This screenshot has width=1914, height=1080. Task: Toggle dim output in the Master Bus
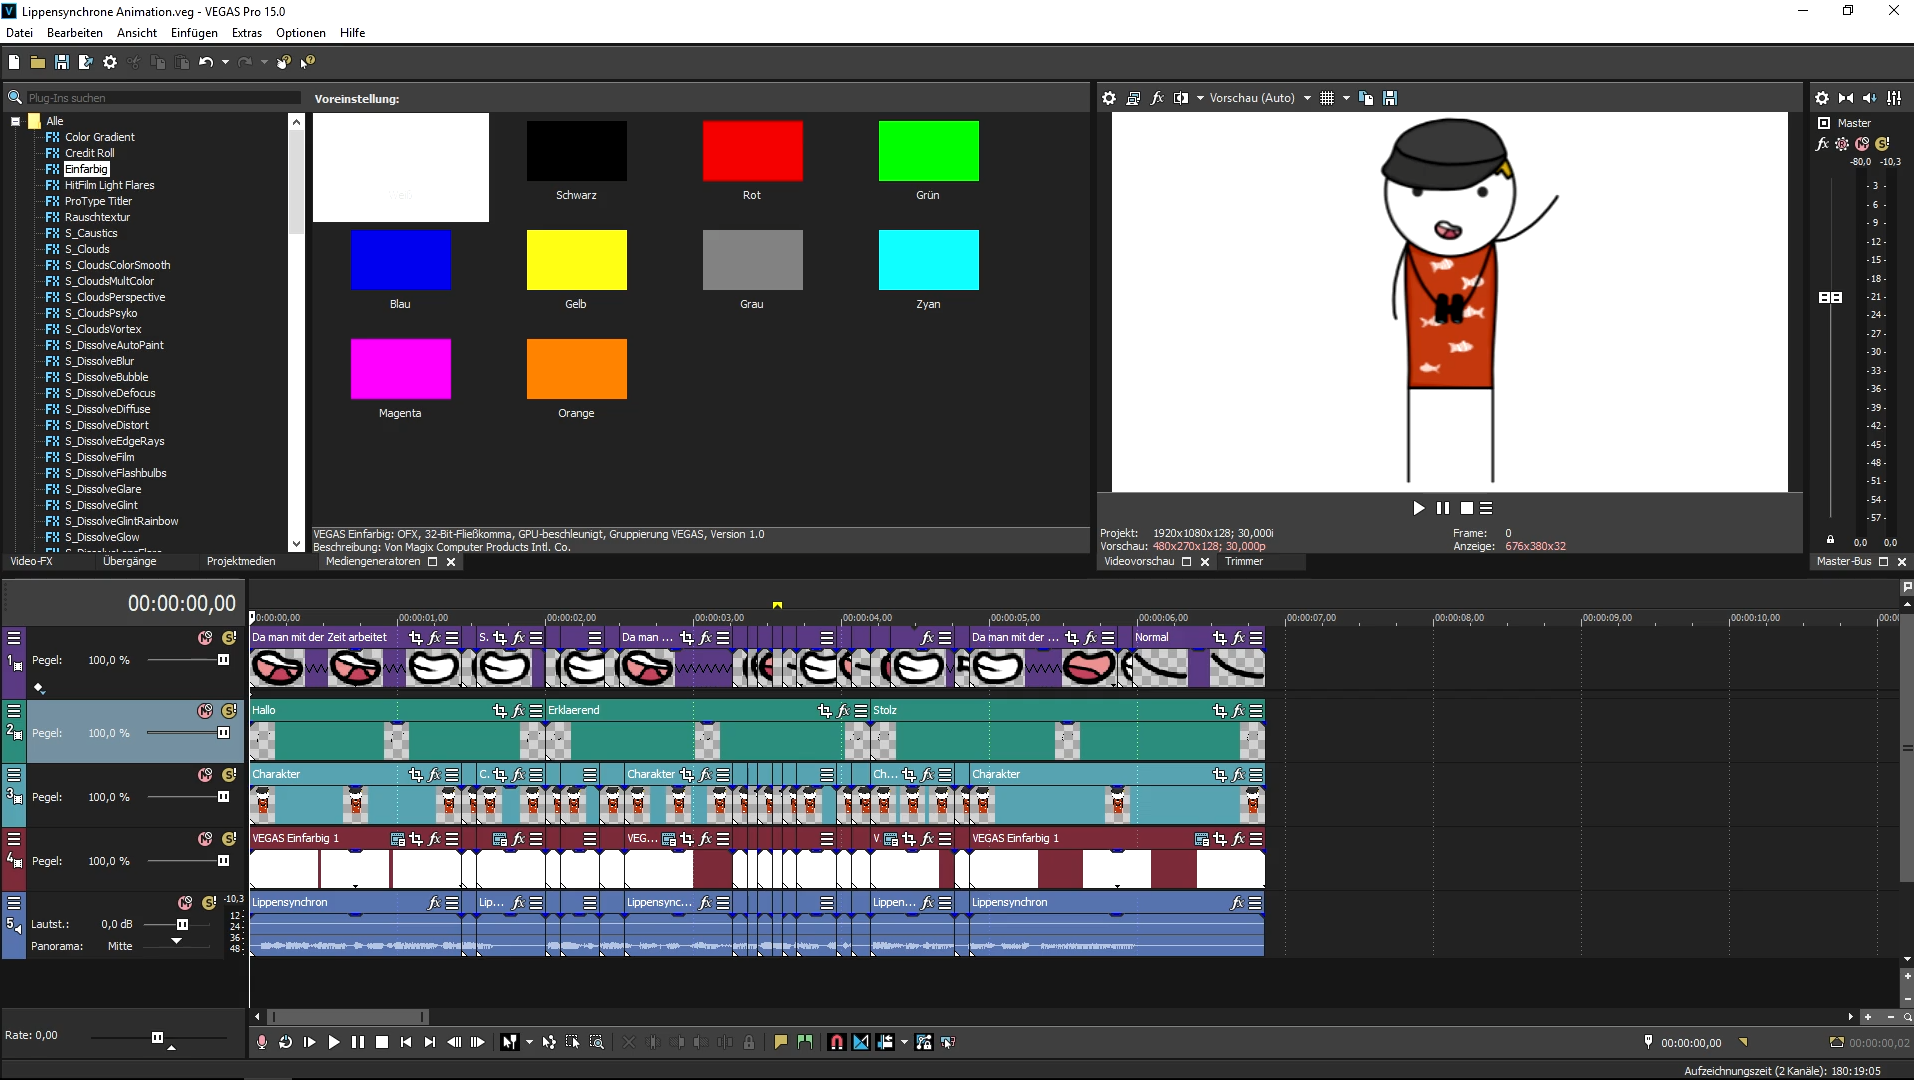1870,98
